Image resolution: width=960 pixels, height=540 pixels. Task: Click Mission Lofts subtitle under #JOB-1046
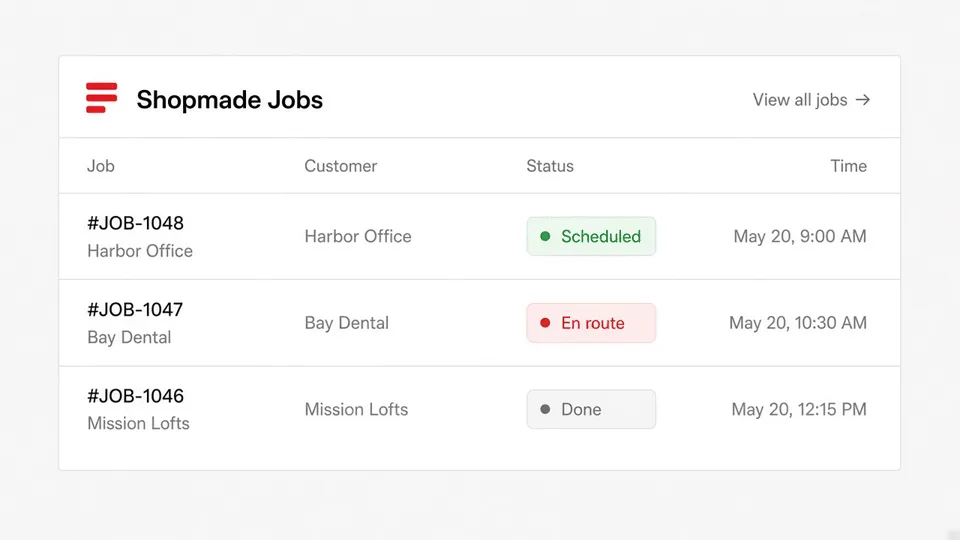click(138, 424)
